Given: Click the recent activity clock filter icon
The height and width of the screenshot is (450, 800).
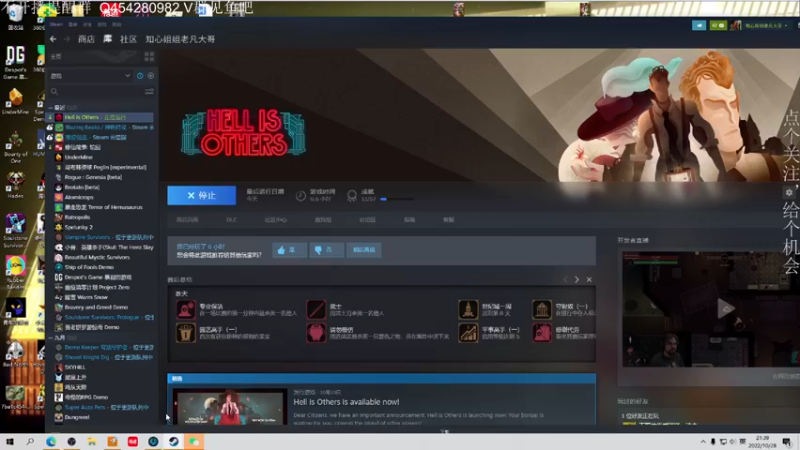Looking at the screenshot, I should 140,76.
